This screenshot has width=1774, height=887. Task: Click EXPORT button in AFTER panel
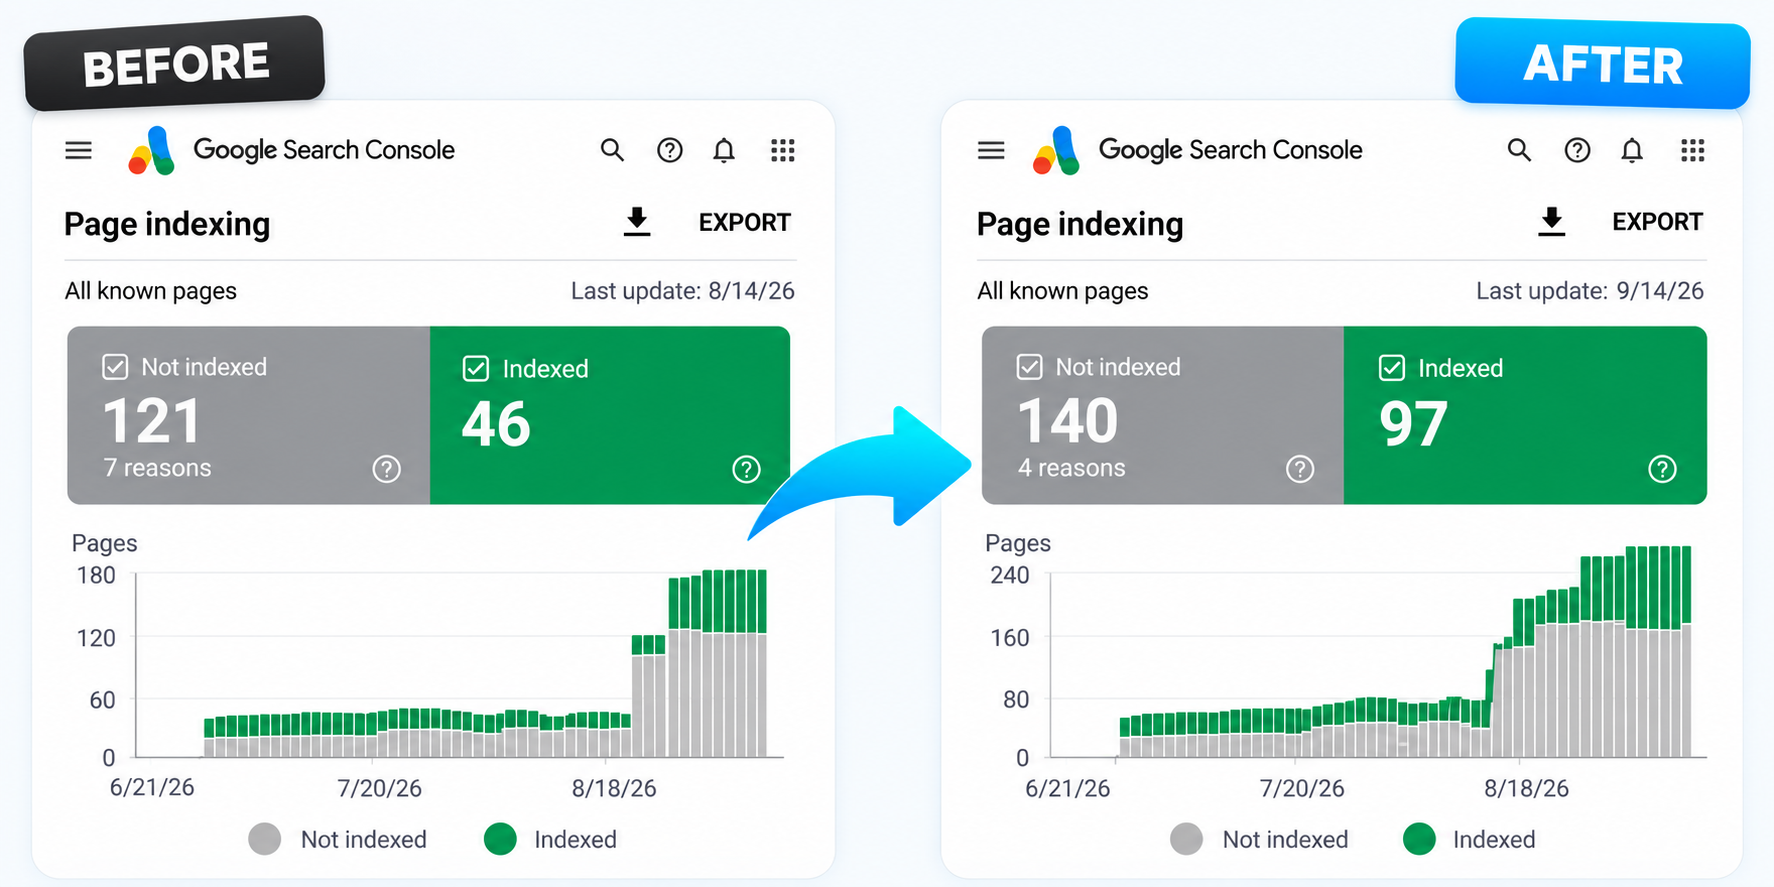coord(1657,222)
